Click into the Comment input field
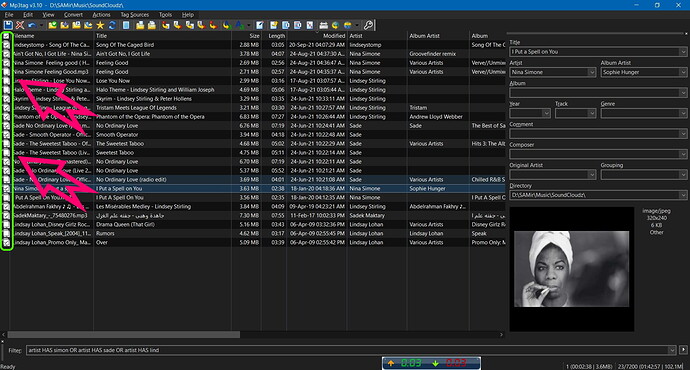Screen dimensions: 690x370 tap(594, 134)
